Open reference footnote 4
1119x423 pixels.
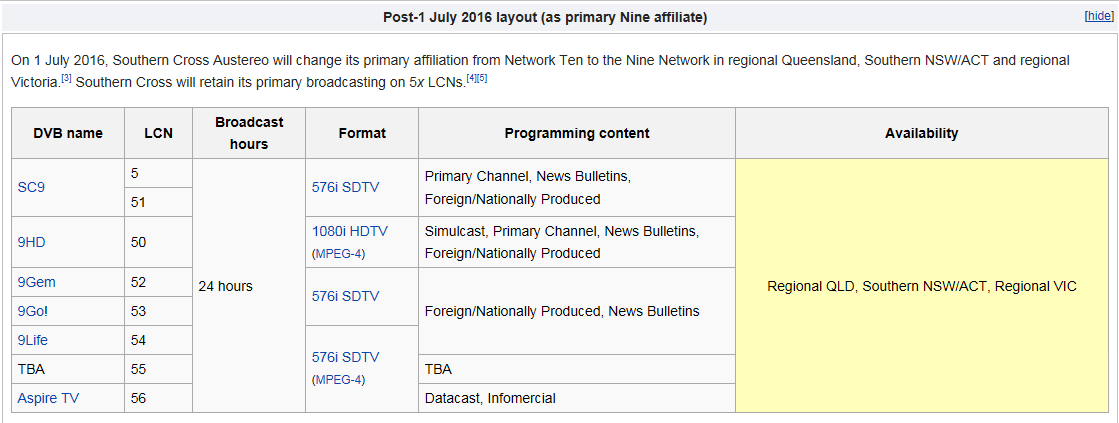pos(471,77)
